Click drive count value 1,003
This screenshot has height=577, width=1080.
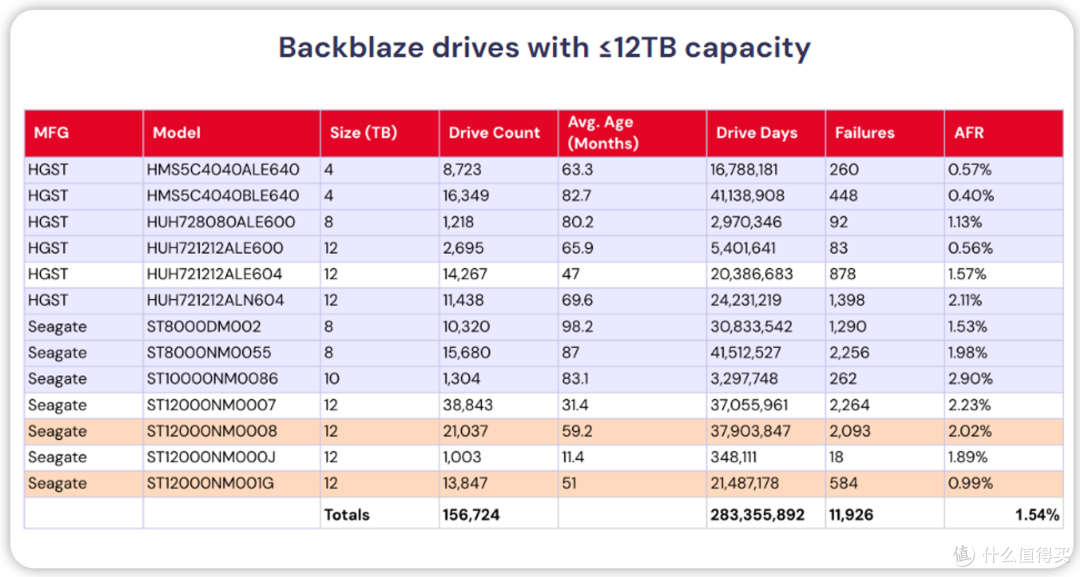click(461, 457)
